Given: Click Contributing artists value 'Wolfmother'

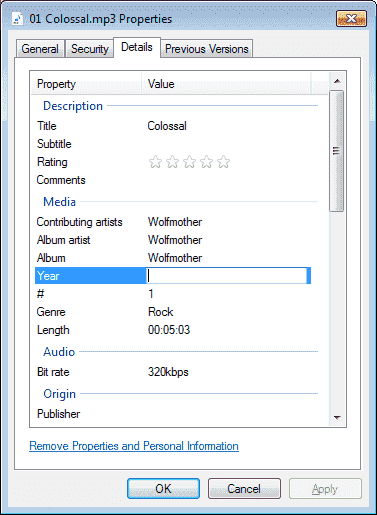Looking at the screenshot, I should tap(175, 222).
